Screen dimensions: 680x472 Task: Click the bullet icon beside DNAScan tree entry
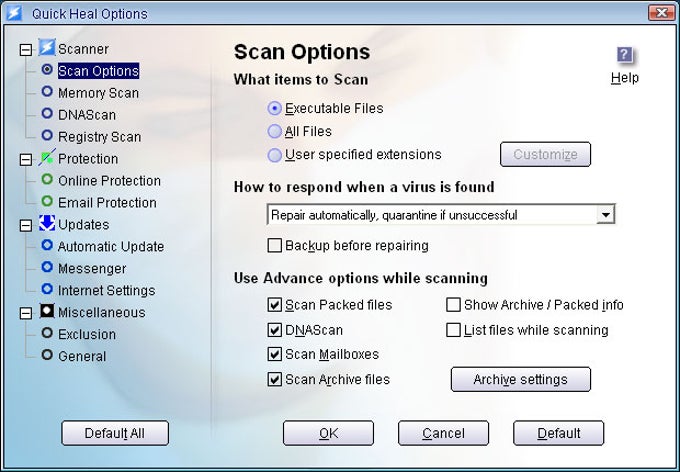click(47, 114)
